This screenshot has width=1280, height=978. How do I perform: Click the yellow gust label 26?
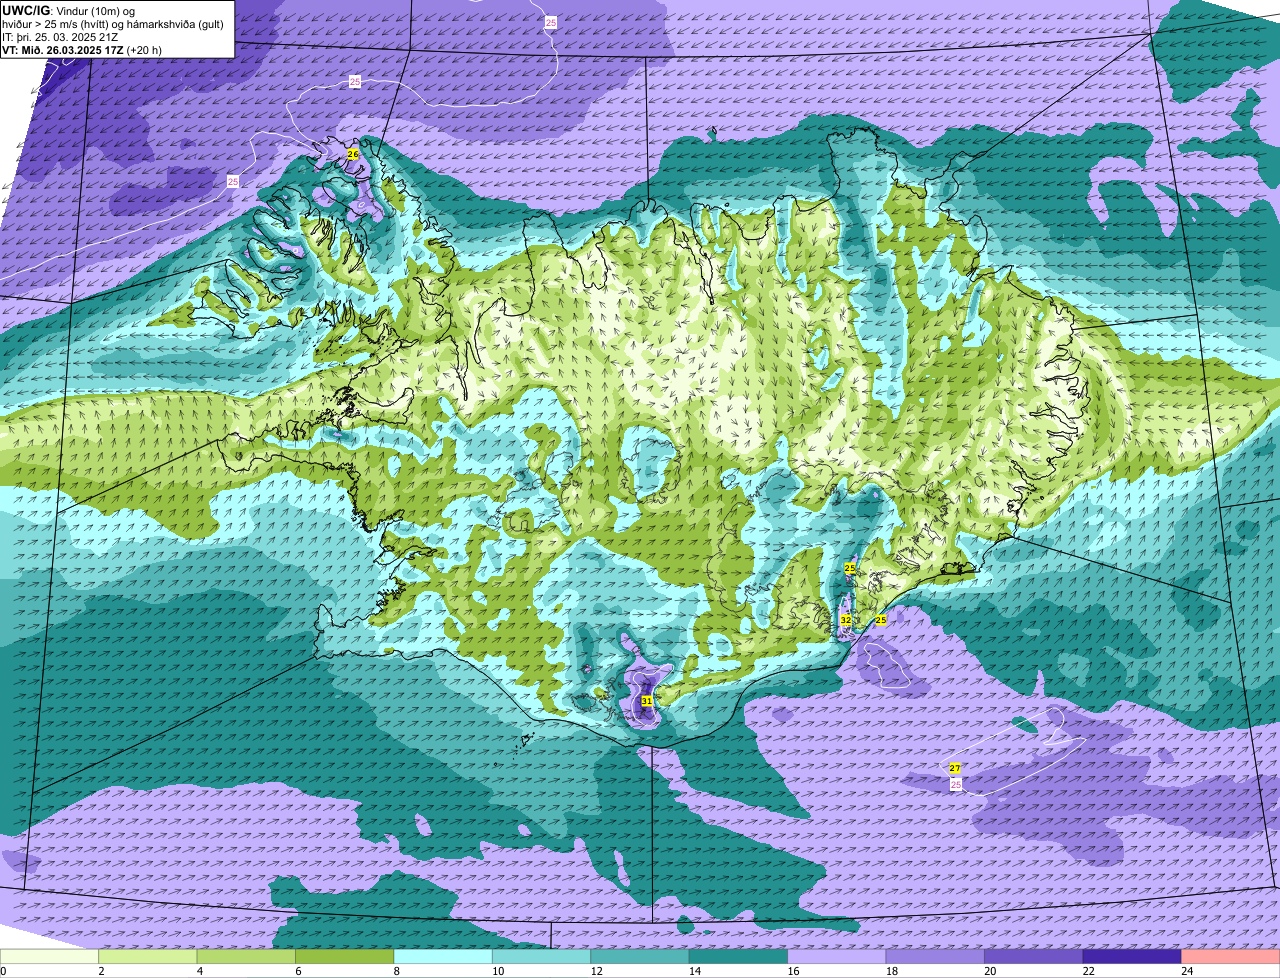(x=353, y=154)
